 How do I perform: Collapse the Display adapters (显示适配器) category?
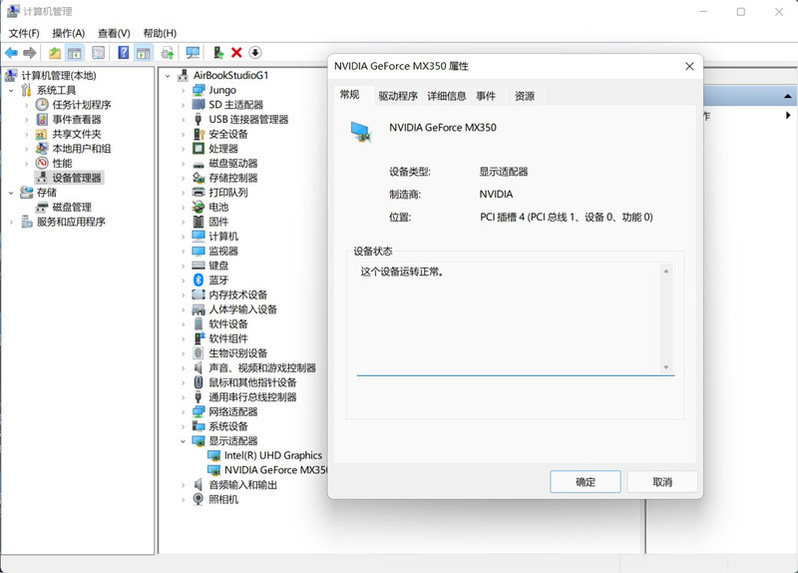(183, 441)
